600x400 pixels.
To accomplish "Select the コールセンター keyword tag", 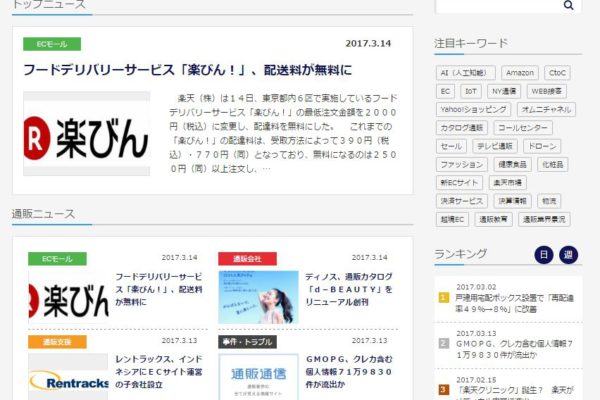I will tap(523, 128).
